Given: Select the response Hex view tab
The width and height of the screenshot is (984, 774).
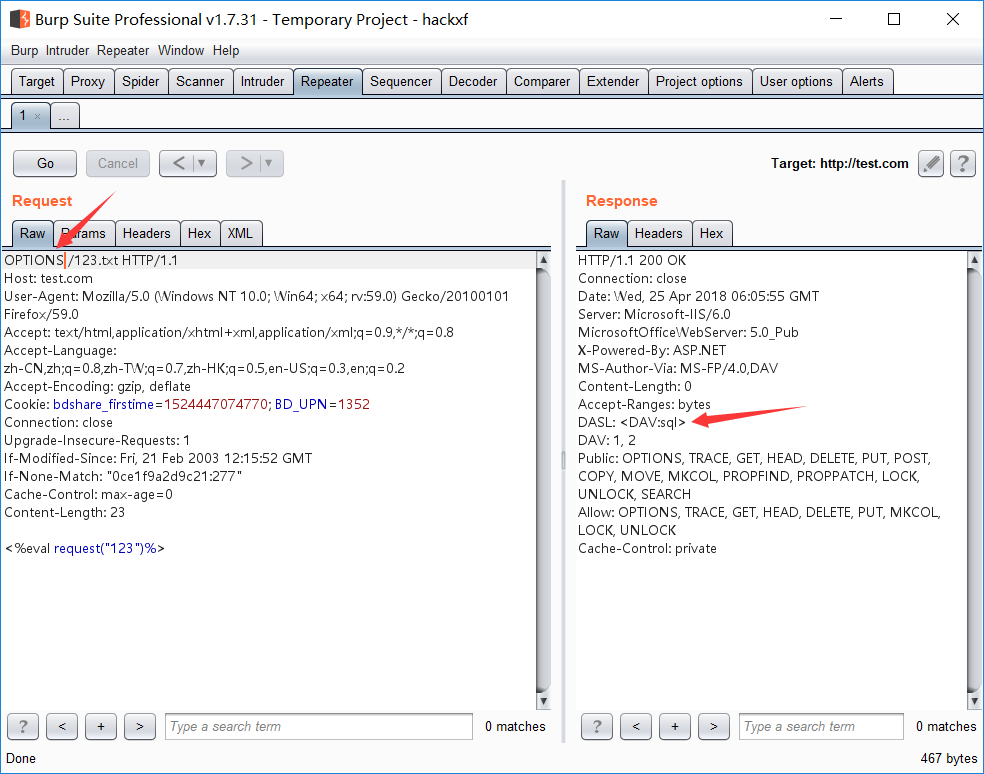Looking at the screenshot, I should (712, 234).
